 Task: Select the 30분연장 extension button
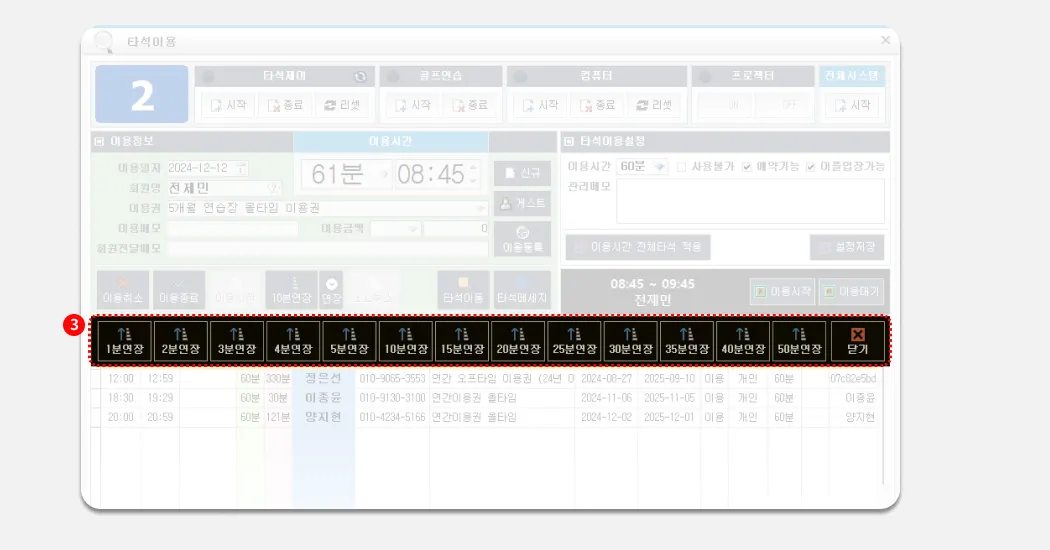point(631,341)
